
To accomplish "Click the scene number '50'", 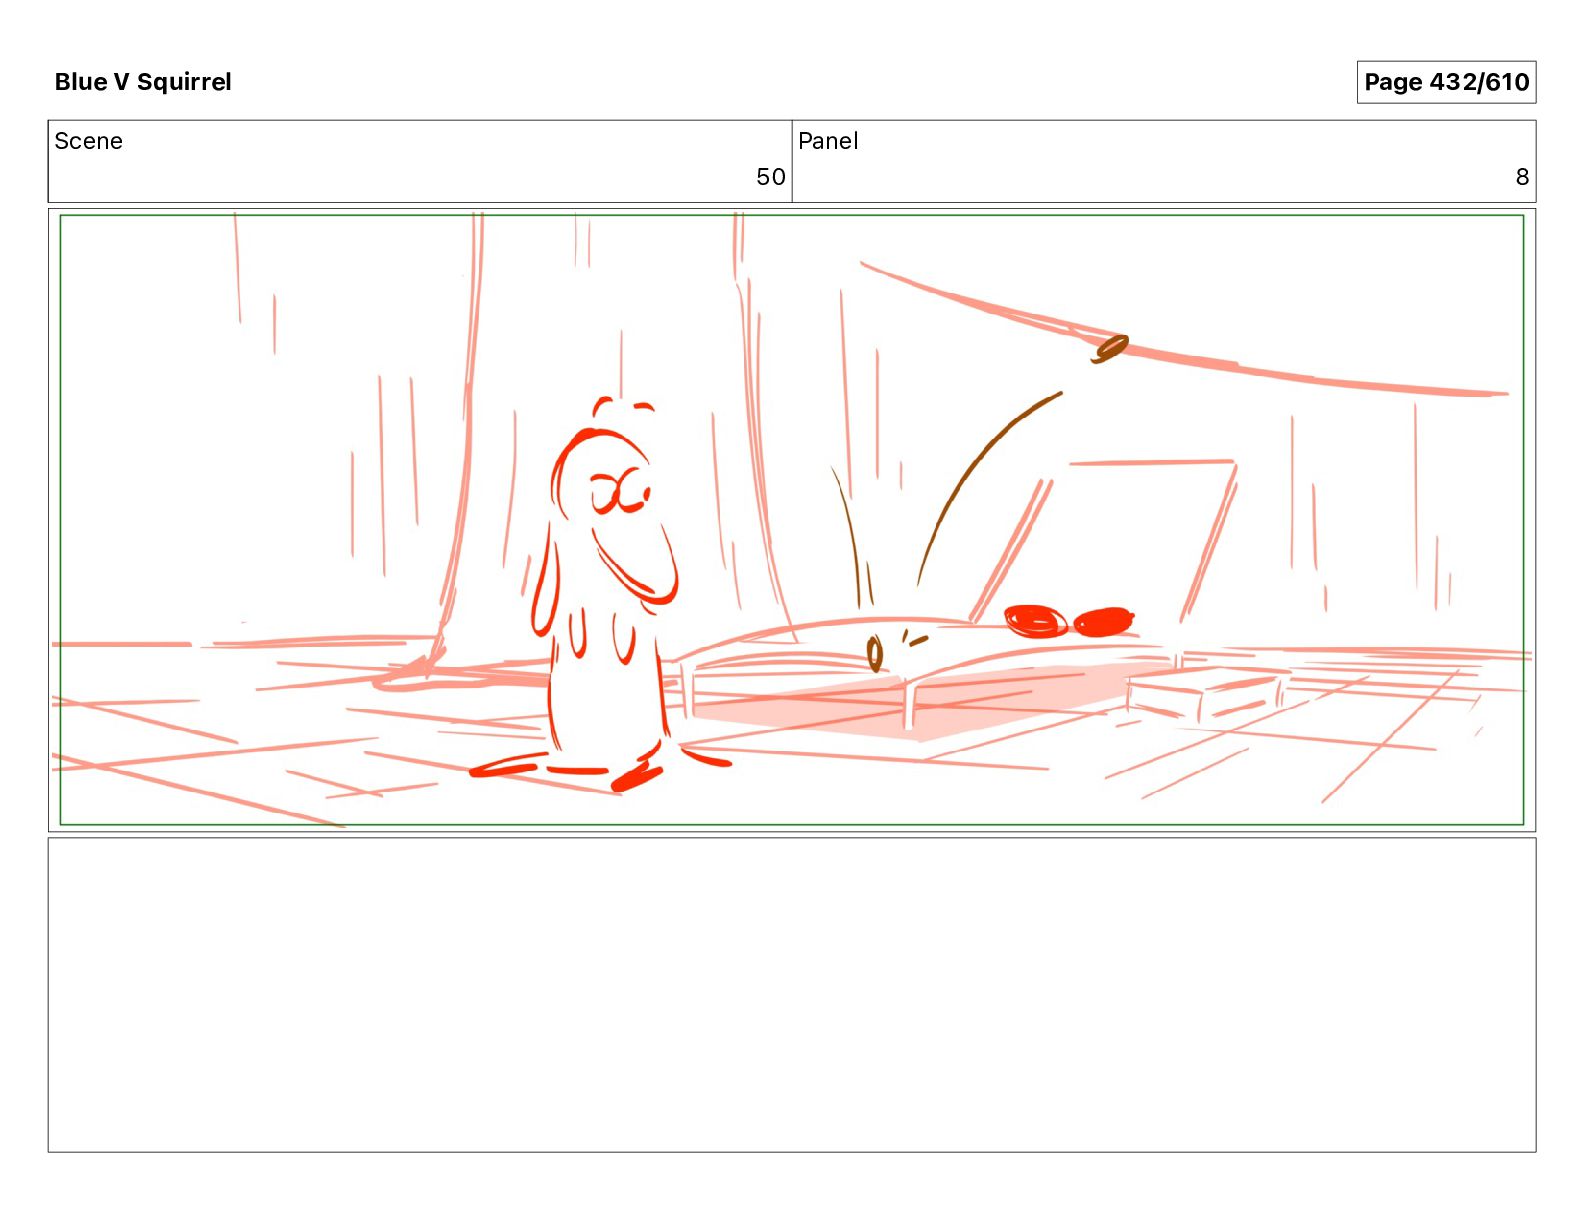I will [770, 177].
